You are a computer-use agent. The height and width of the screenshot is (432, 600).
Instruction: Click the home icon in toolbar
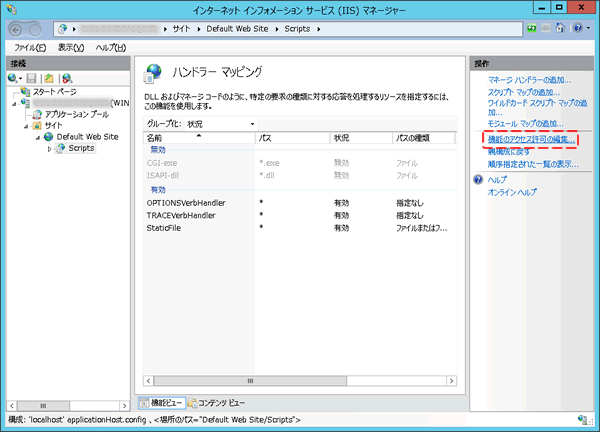coord(561,28)
